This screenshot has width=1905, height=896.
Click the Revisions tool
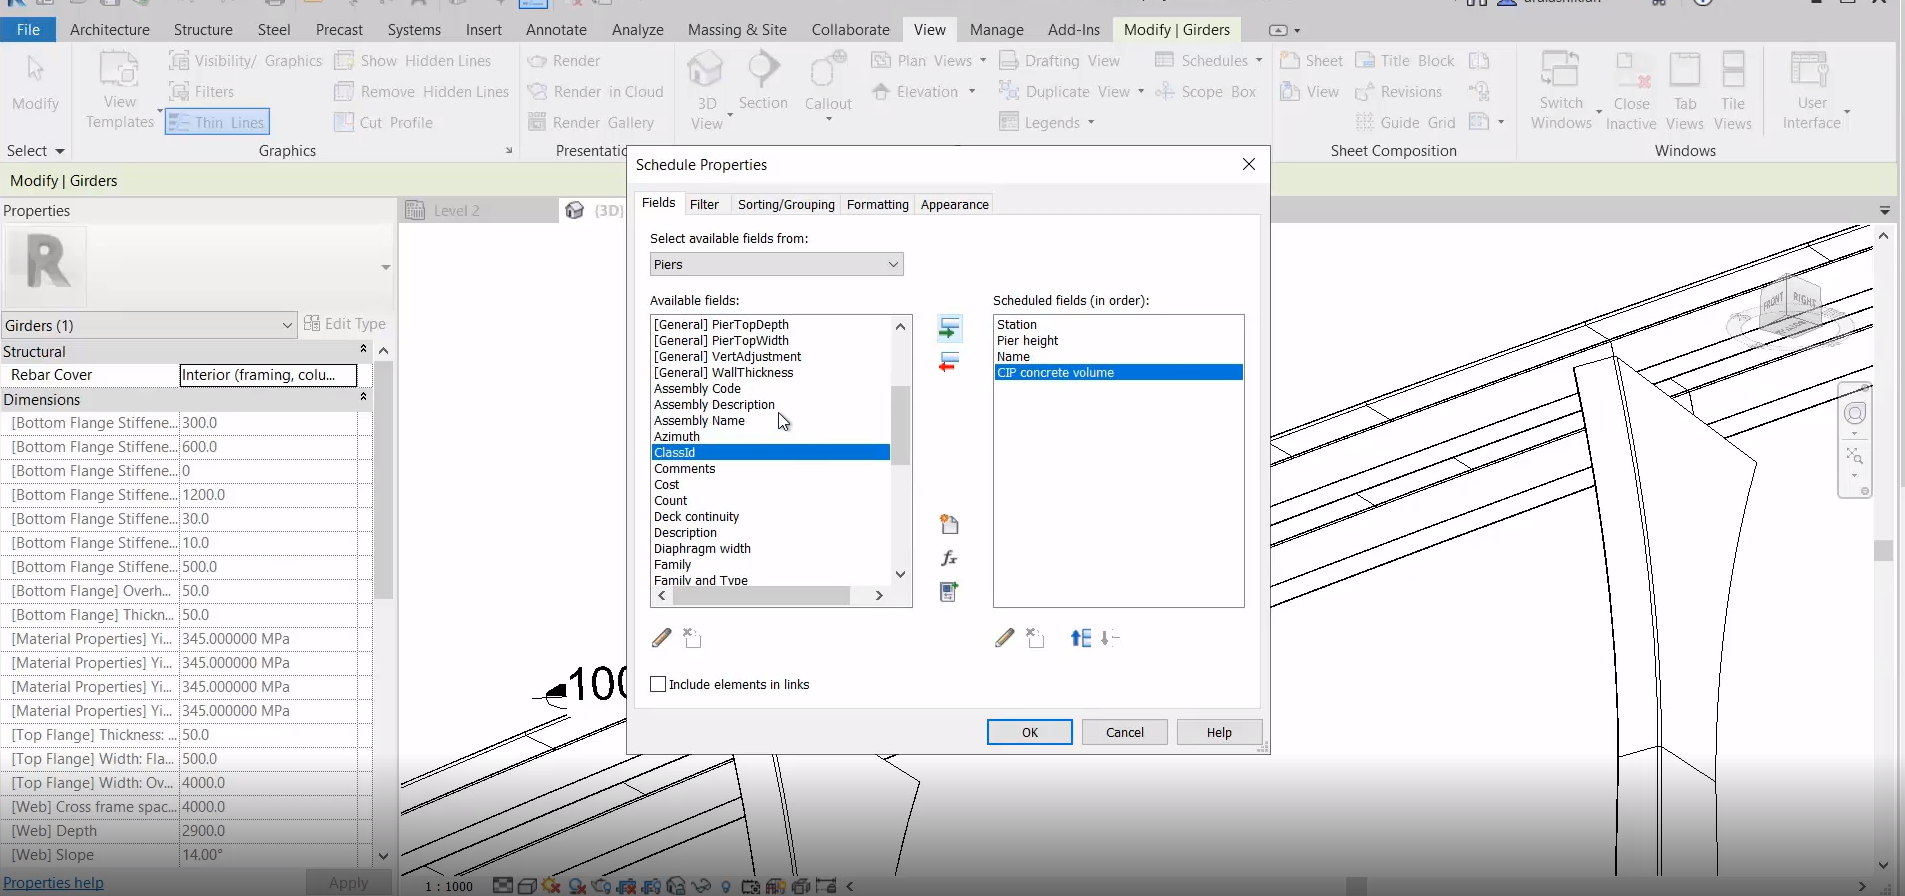click(1398, 92)
